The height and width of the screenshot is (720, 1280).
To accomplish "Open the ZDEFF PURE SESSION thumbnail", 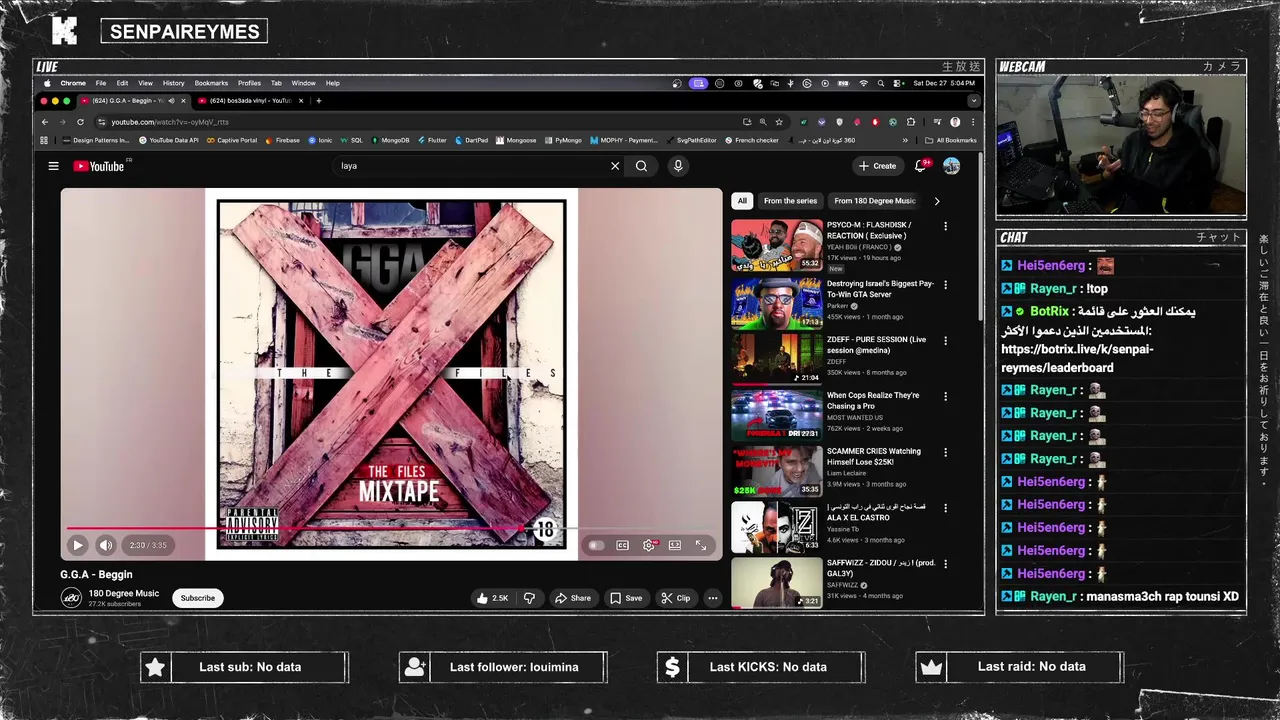I will 777,358.
